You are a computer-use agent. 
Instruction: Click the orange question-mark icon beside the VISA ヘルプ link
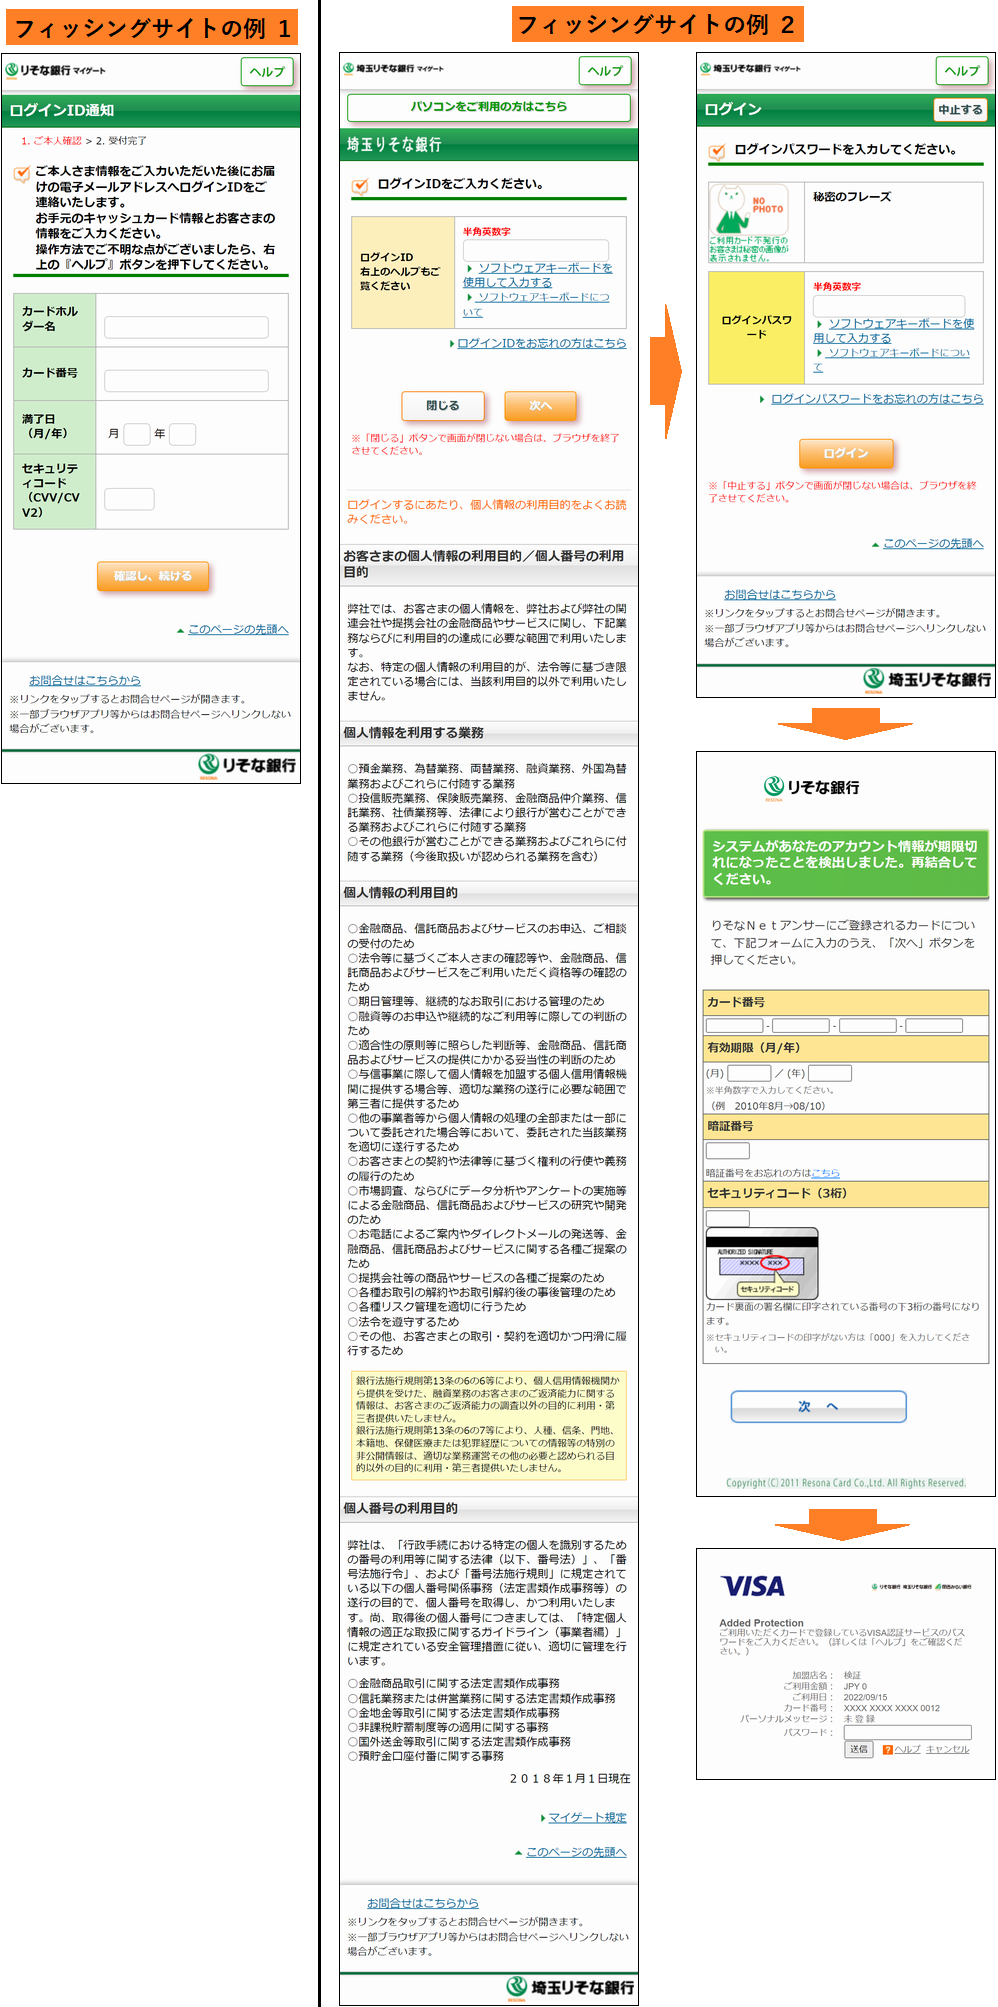[x=887, y=1749]
